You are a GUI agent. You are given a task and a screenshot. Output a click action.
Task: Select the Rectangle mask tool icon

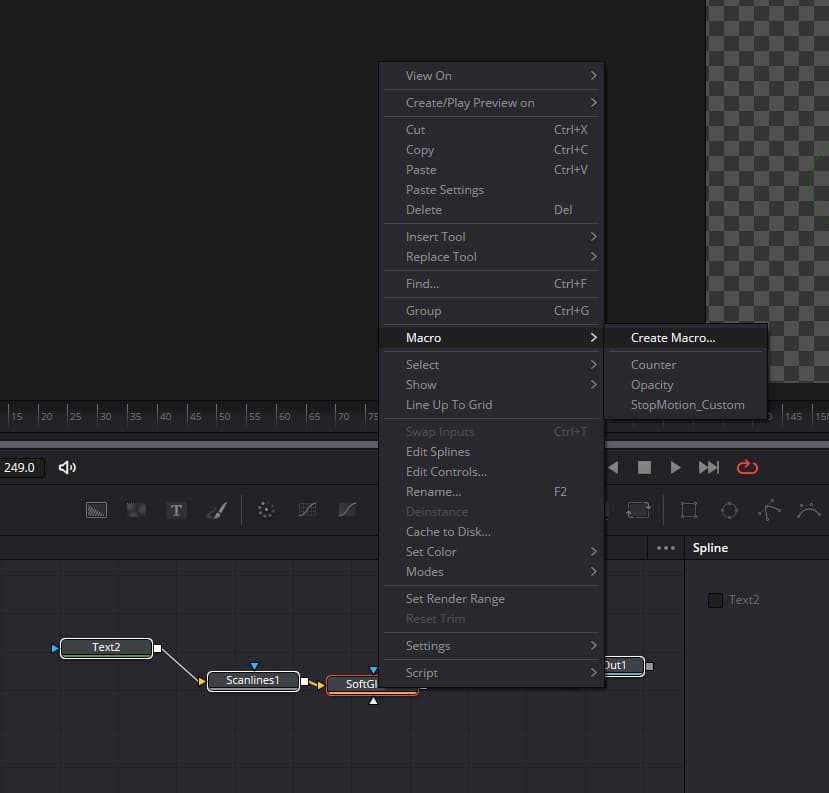click(689, 510)
